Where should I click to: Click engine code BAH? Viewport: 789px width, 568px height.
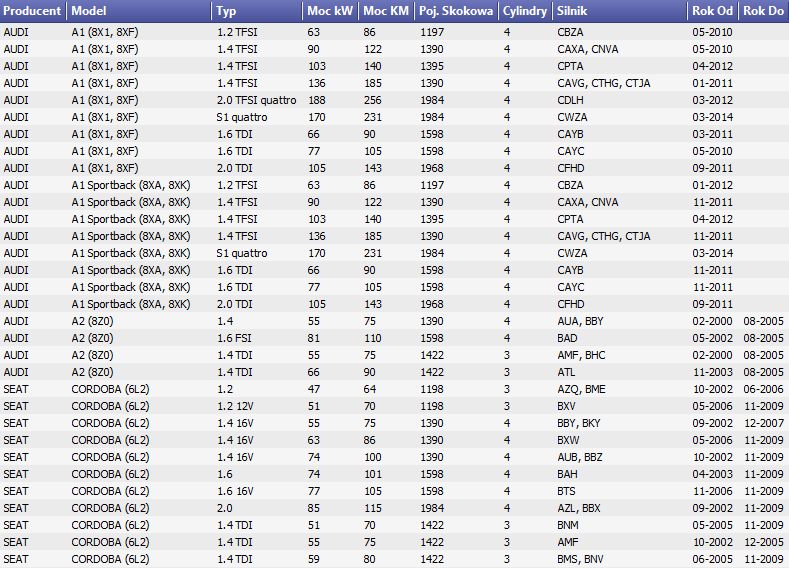[x=567, y=474]
